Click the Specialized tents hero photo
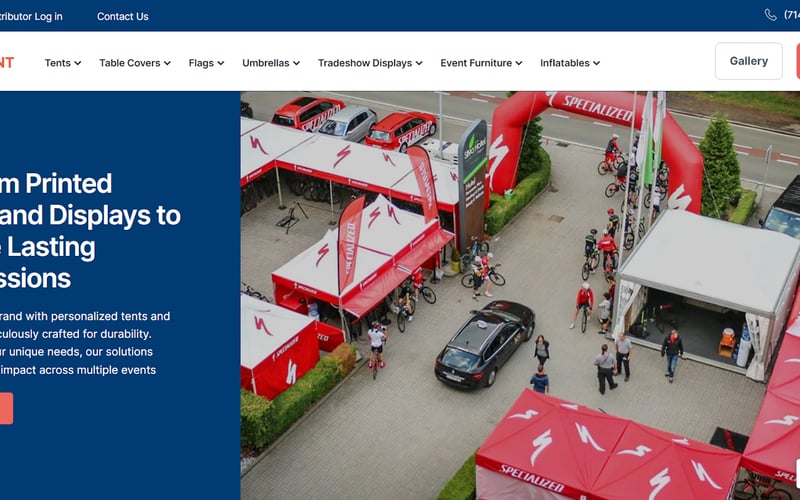Viewport: 800px width, 500px height. 520,295
